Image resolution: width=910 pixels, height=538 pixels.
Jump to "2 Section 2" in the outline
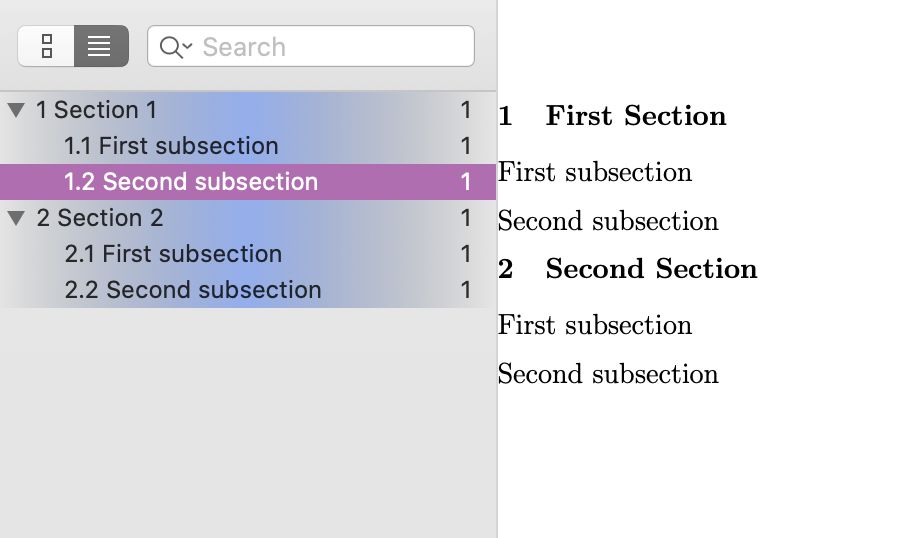[100, 218]
